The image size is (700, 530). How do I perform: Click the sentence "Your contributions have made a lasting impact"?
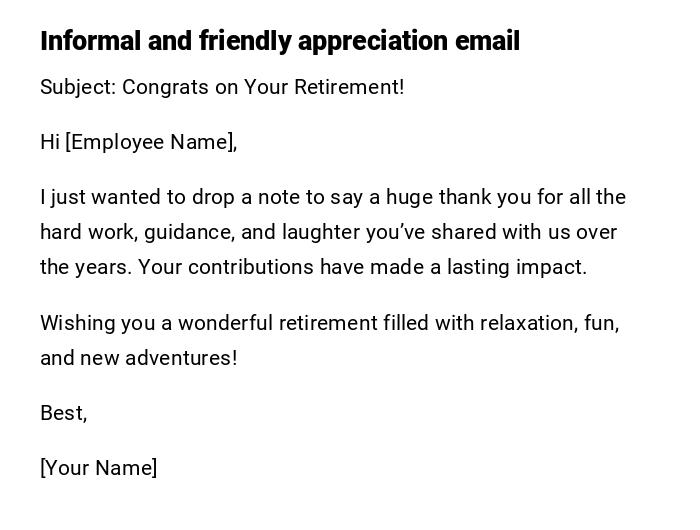coord(362,267)
